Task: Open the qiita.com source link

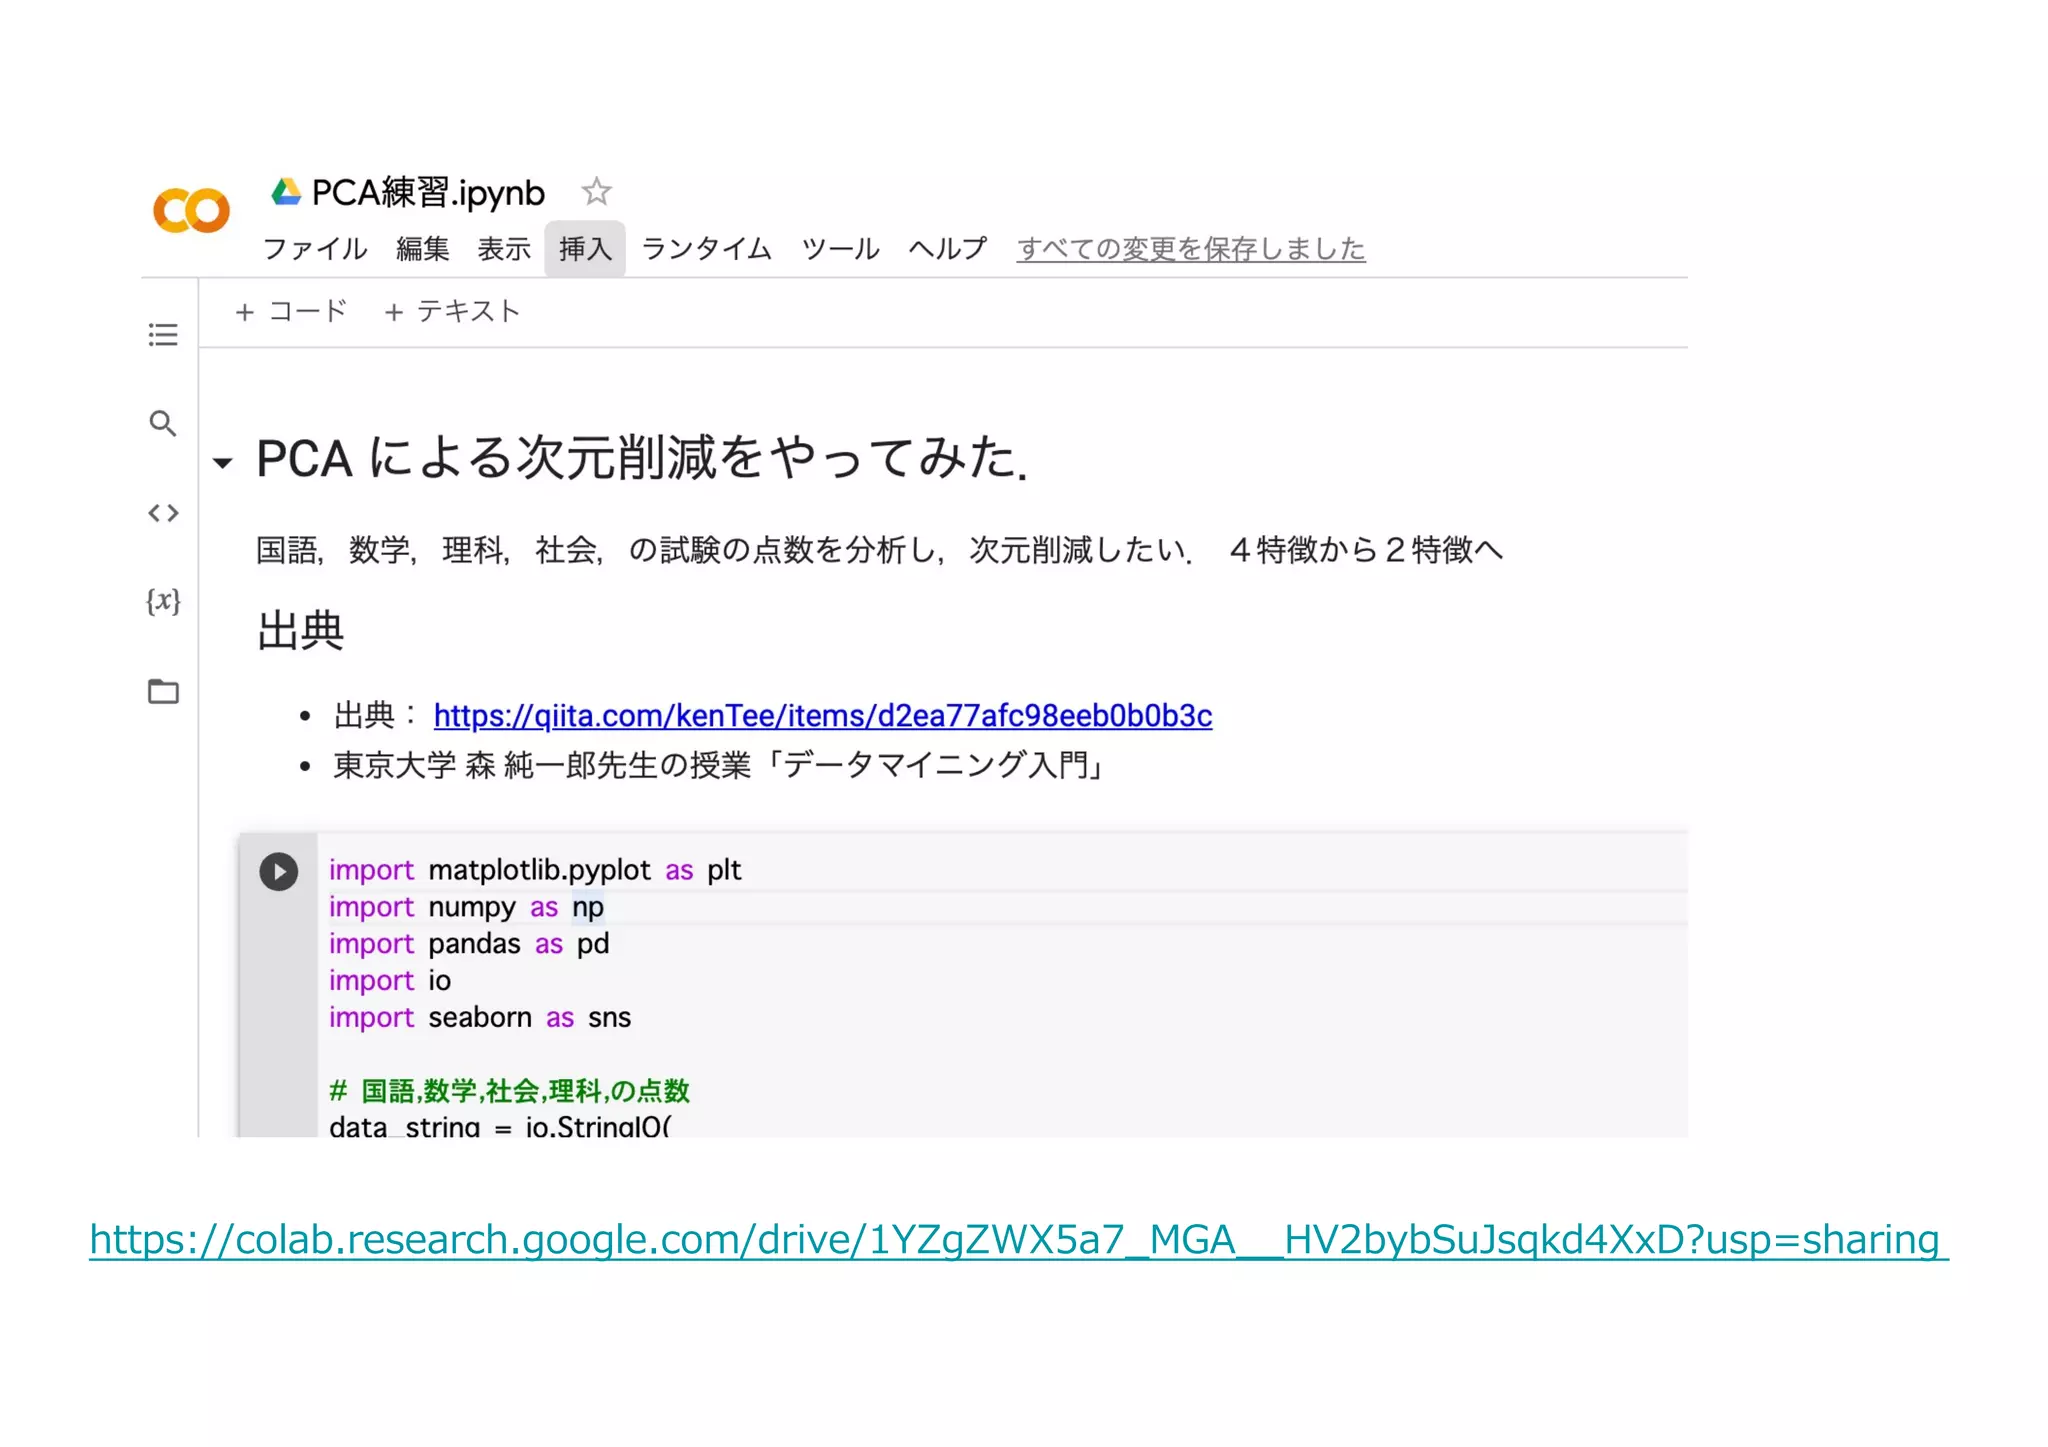Action: click(x=822, y=716)
